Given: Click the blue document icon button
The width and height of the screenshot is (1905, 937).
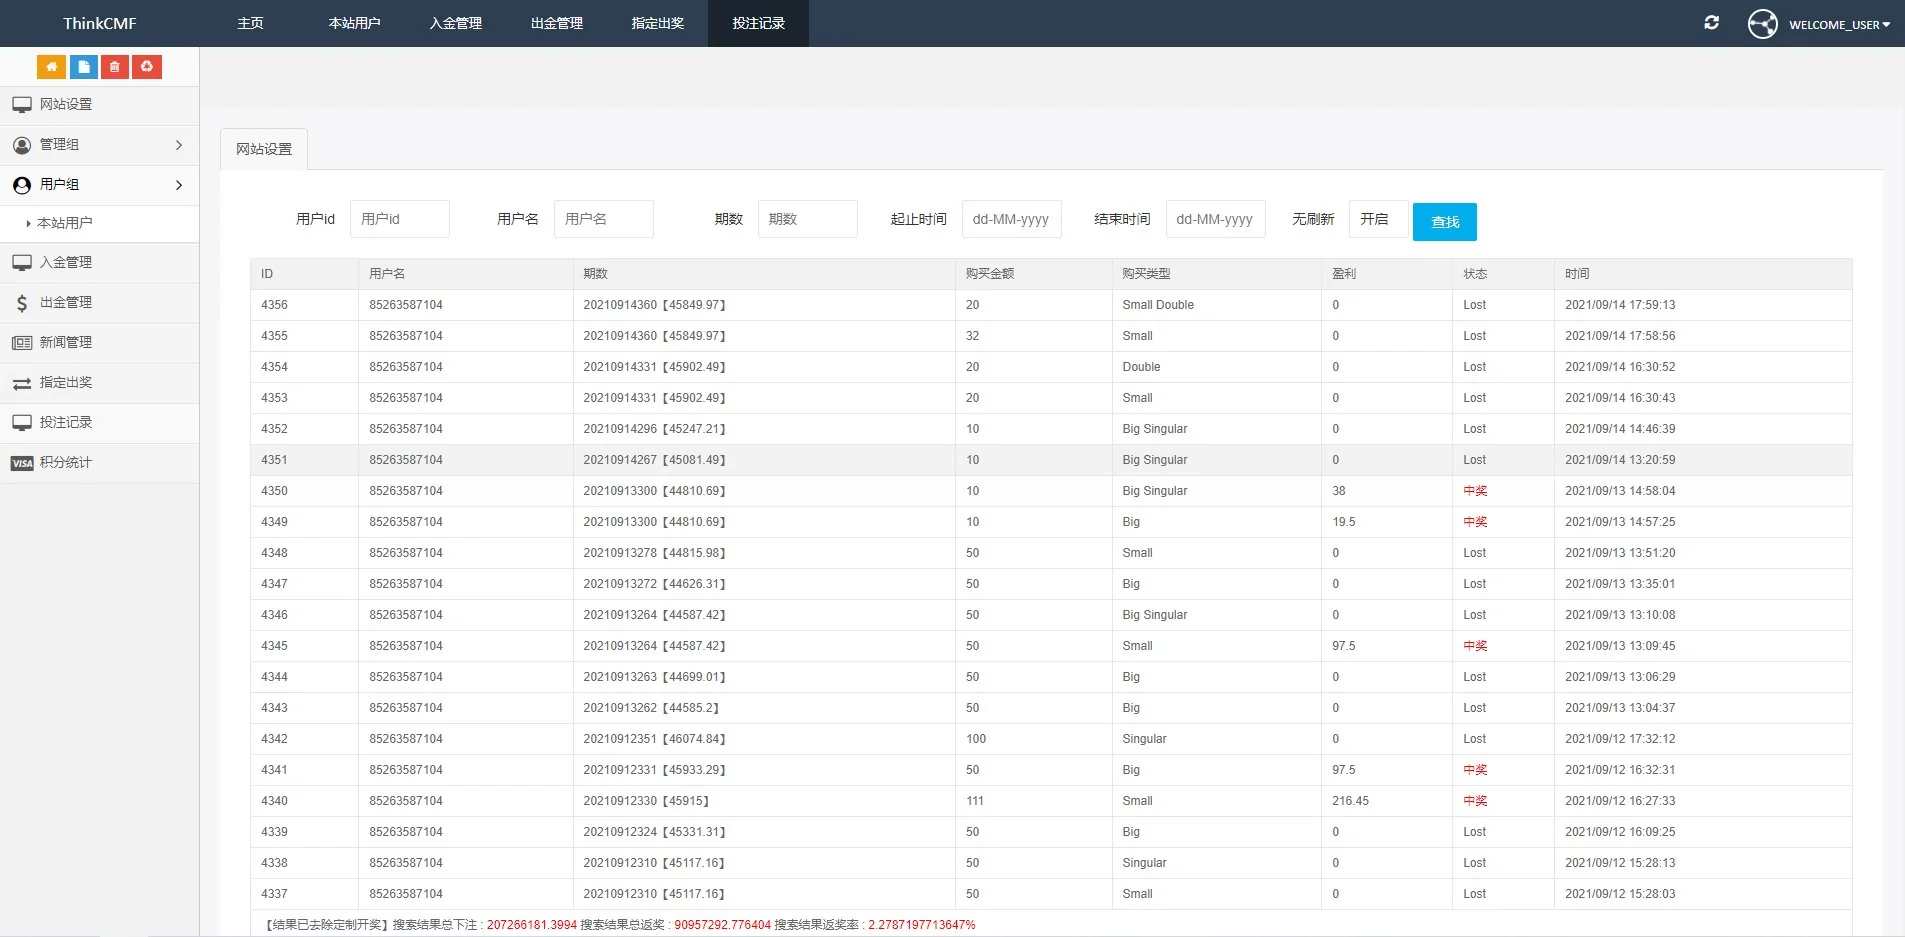Looking at the screenshot, I should tap(83, 67).
